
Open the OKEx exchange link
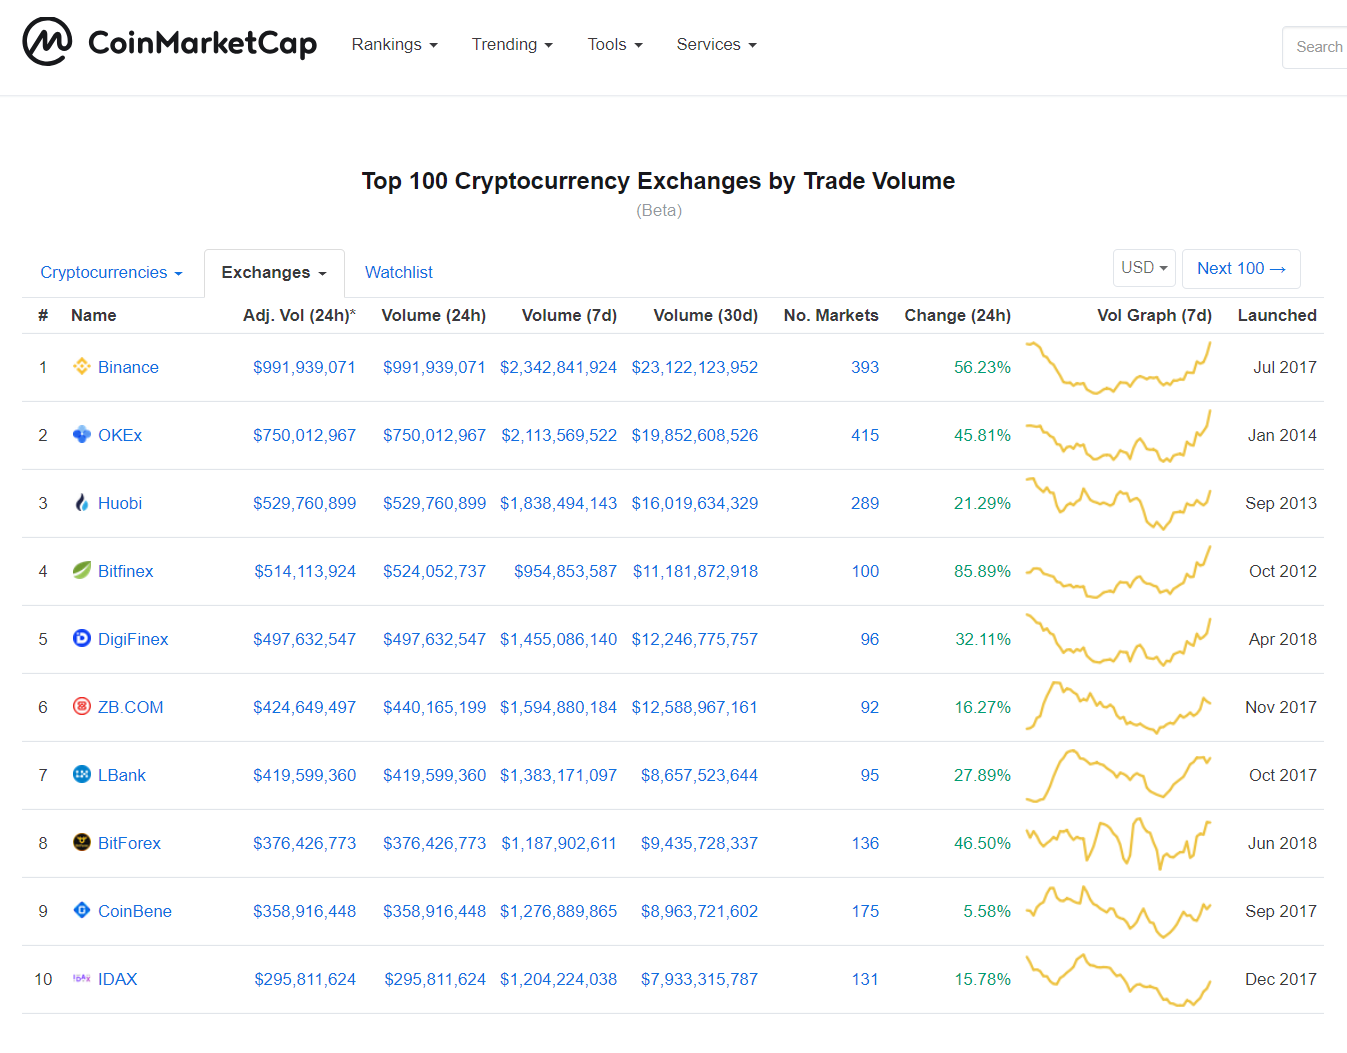(120, 435)
